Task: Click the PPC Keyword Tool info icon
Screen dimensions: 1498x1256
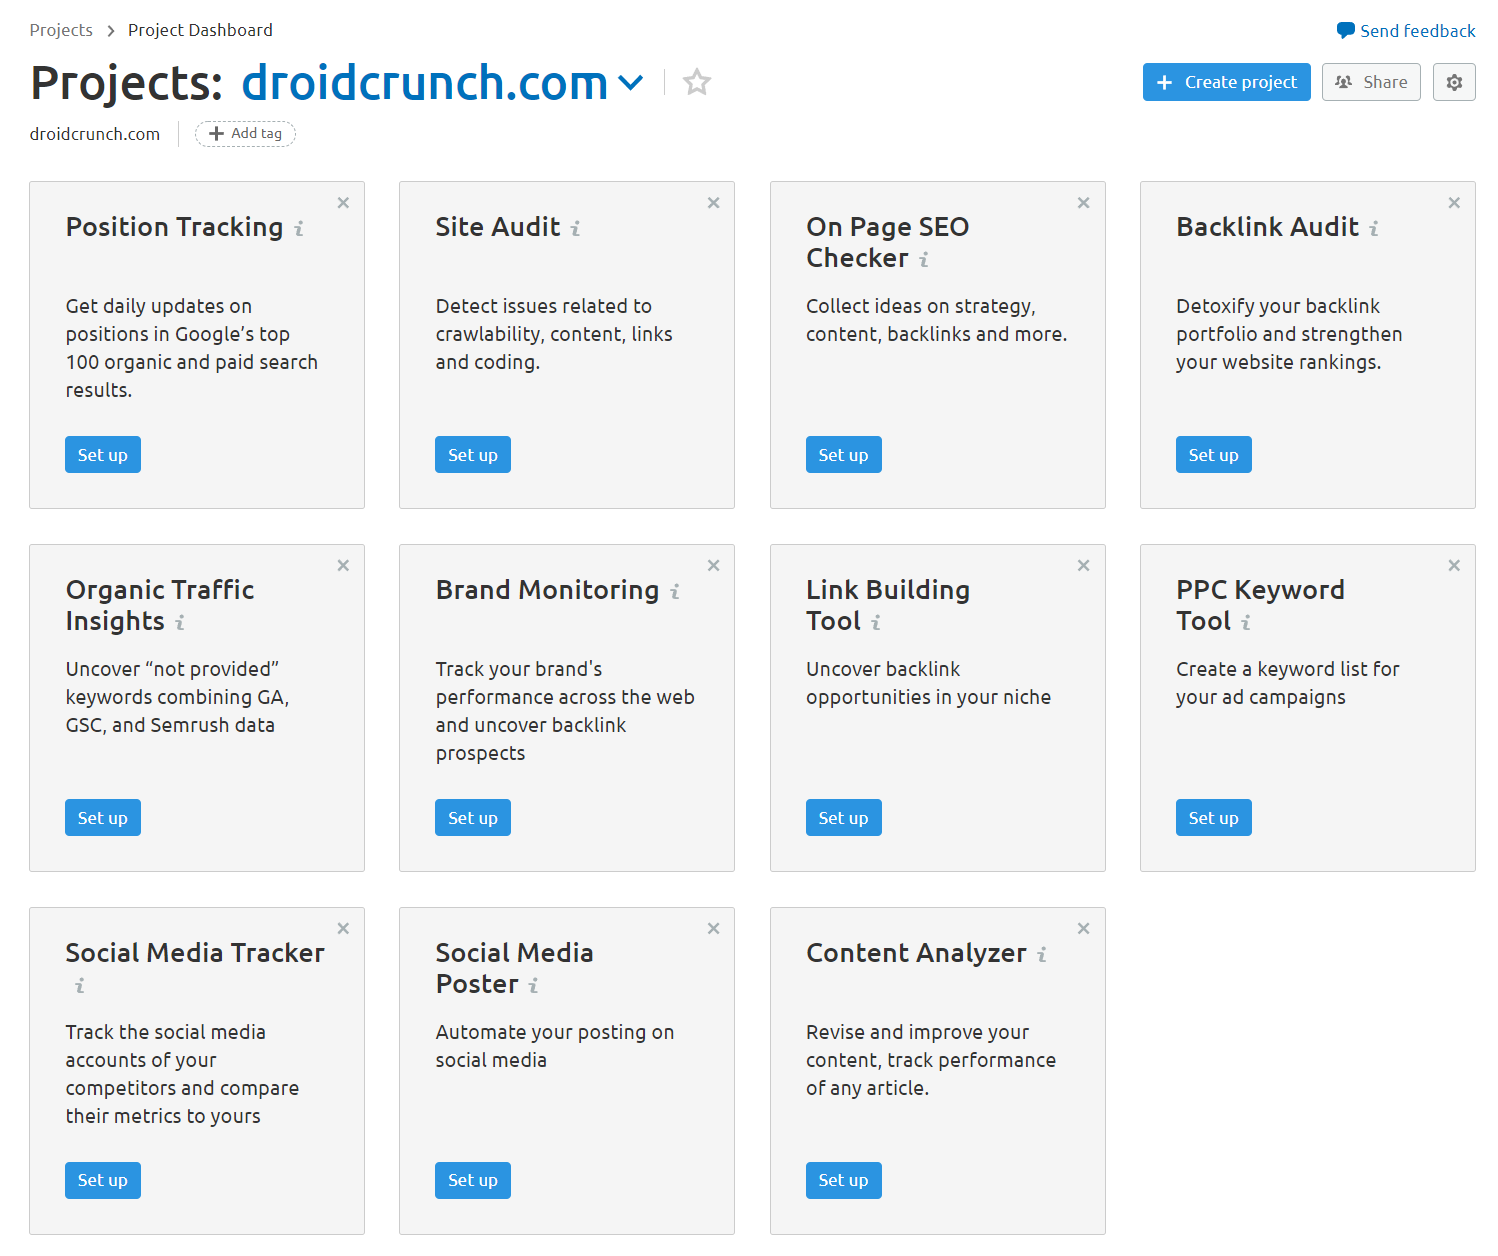Action: (1246, 623)
